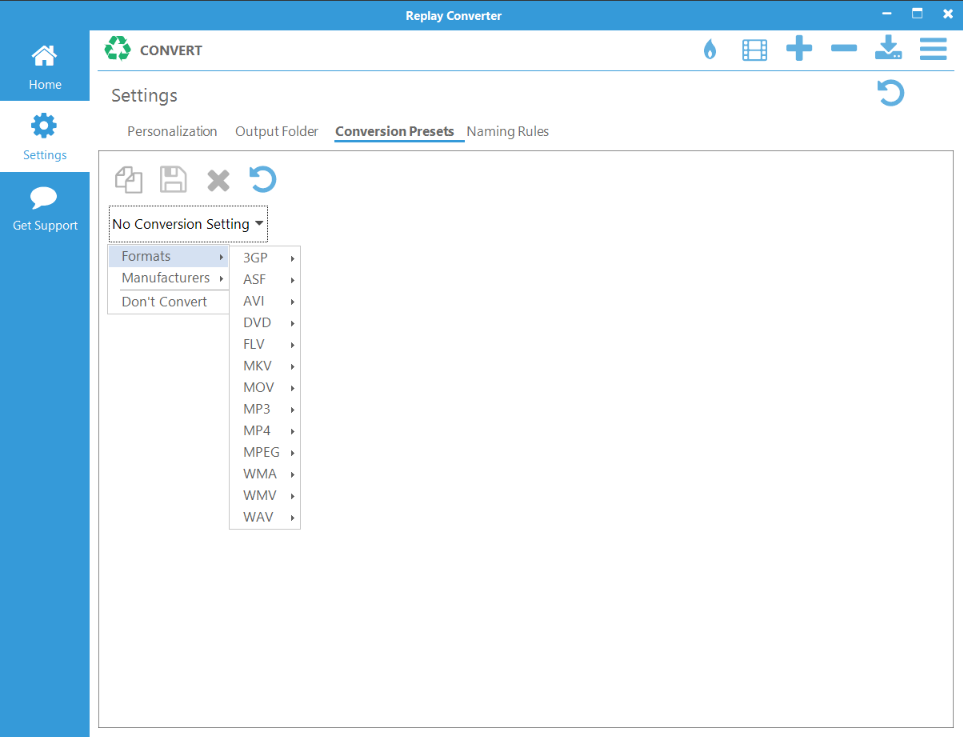Copy preset with the duplicate pages icon
This screenshot has width=963, height=737.
129,180
